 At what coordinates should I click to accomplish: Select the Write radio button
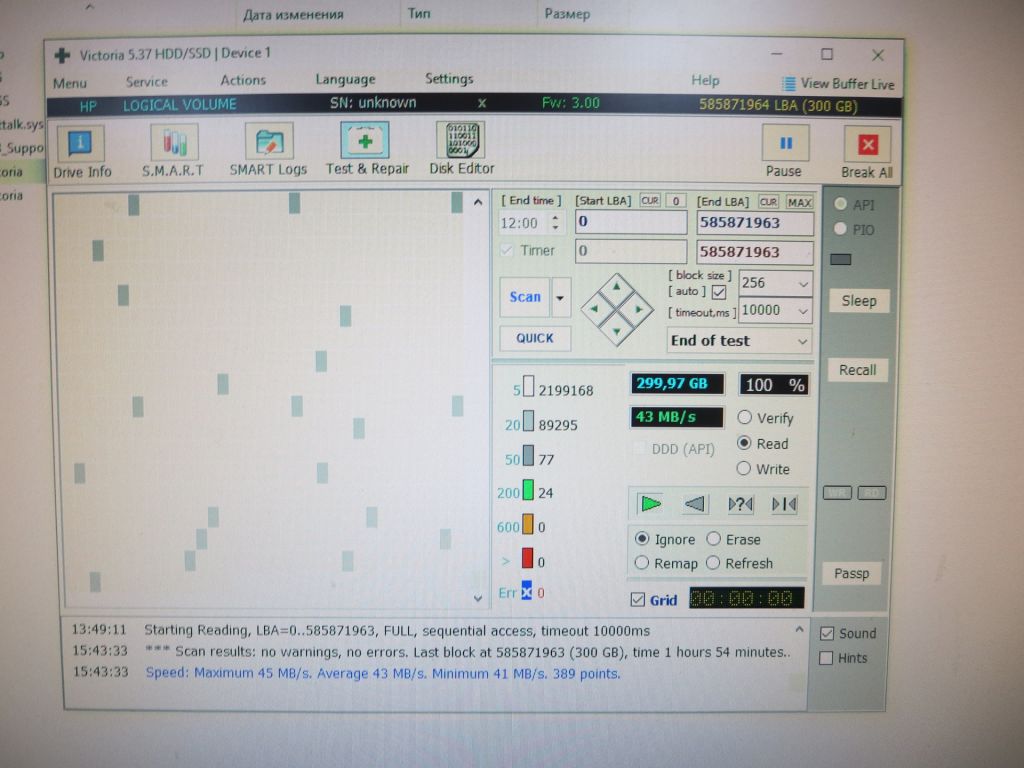click(743, 468)
